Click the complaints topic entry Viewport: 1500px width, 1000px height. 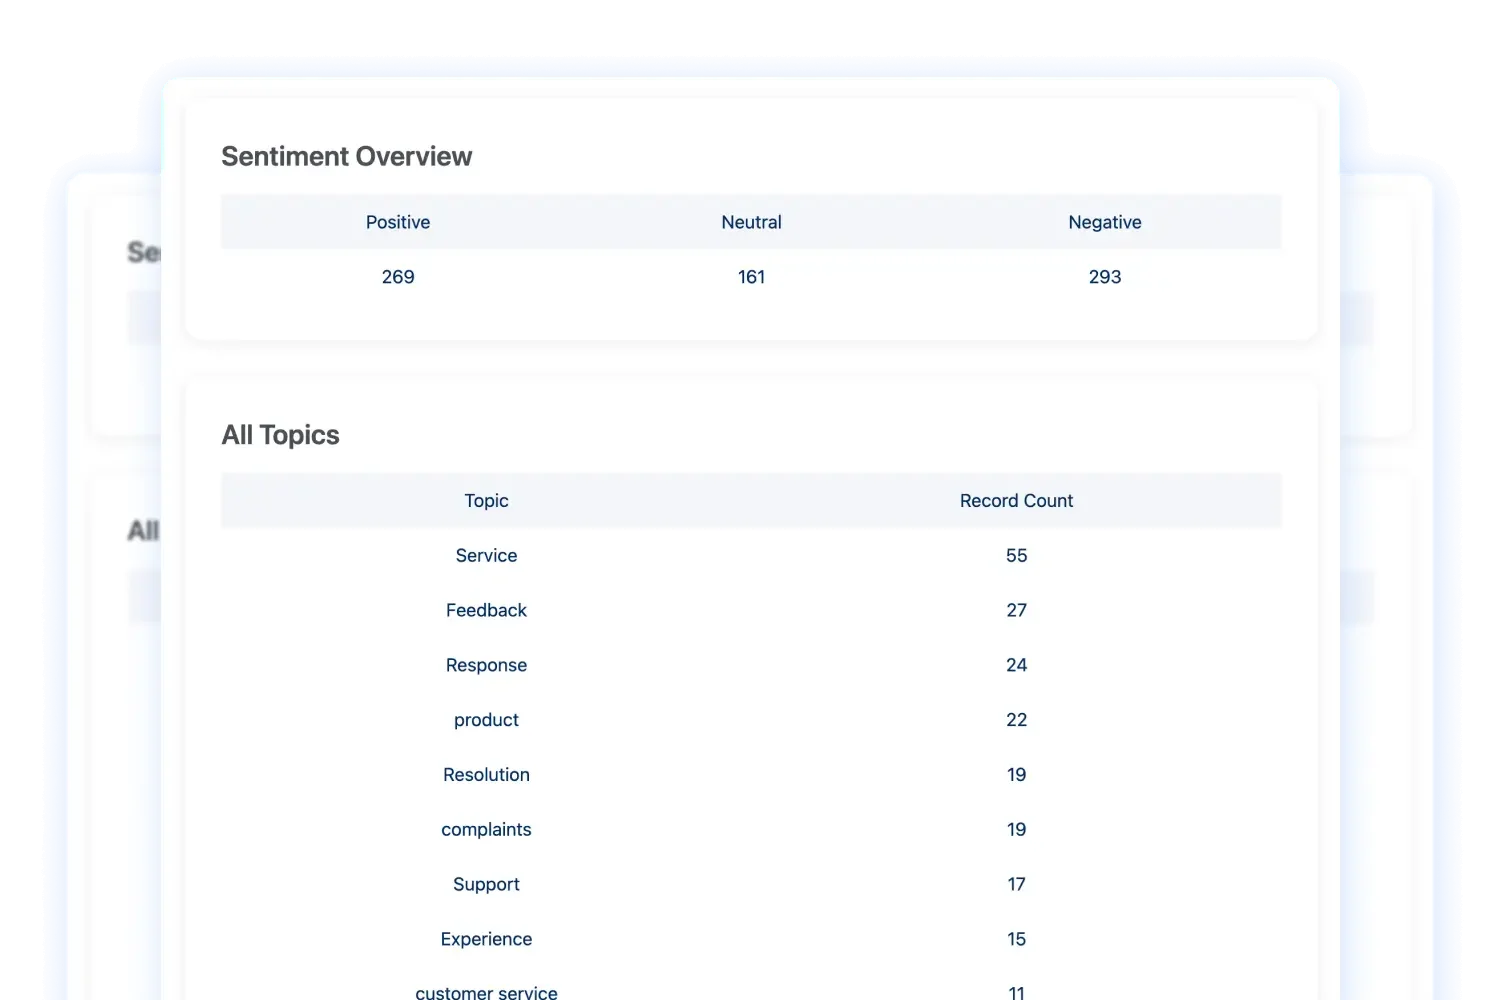tap(486, 829)
